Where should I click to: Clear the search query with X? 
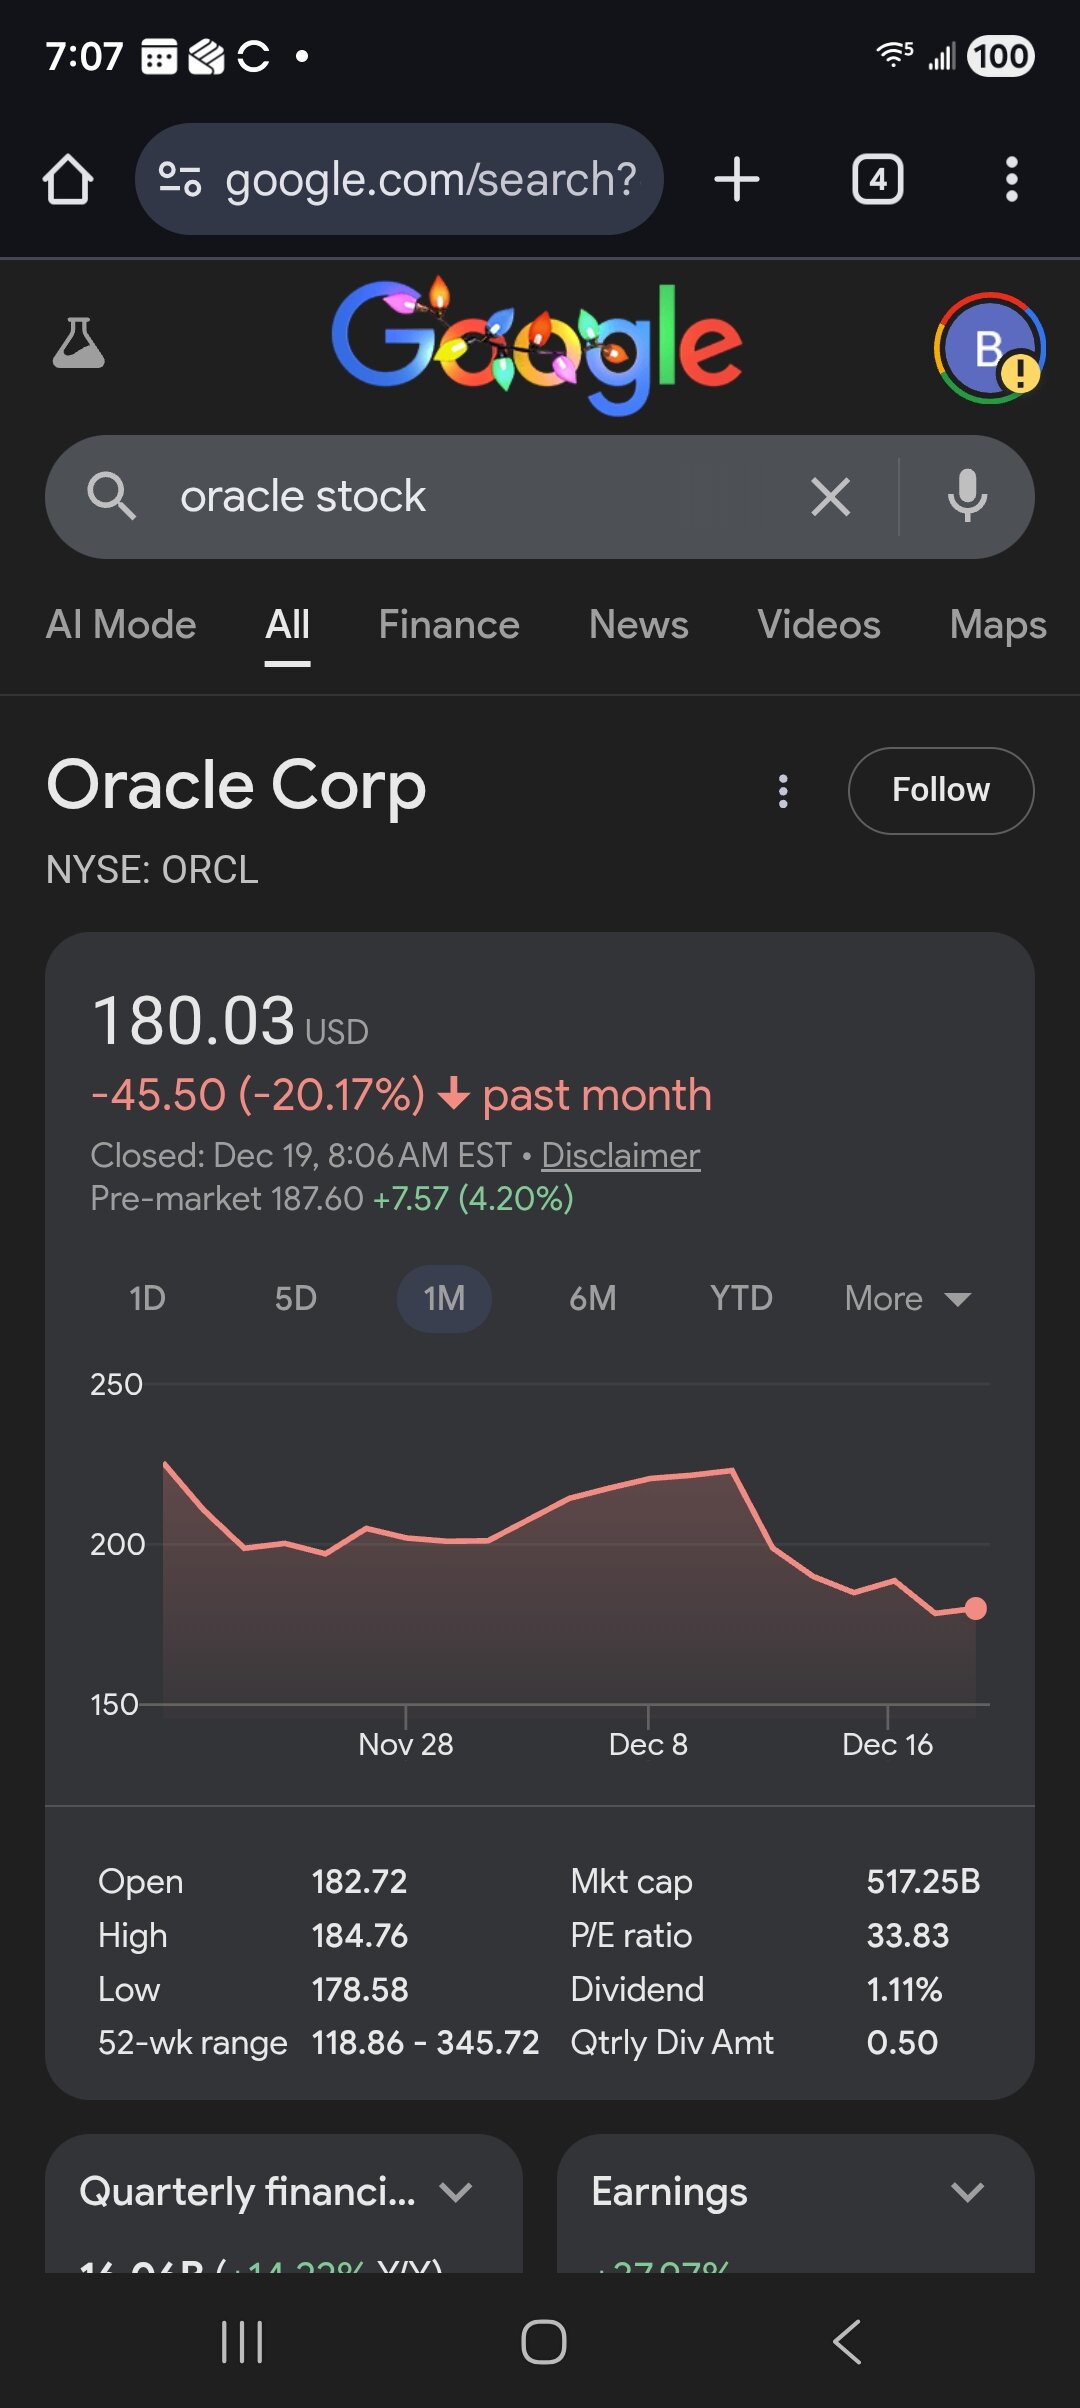[830, 497]
